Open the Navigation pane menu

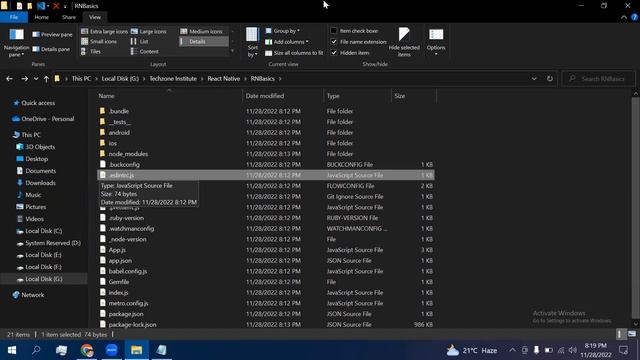[16, 43]
